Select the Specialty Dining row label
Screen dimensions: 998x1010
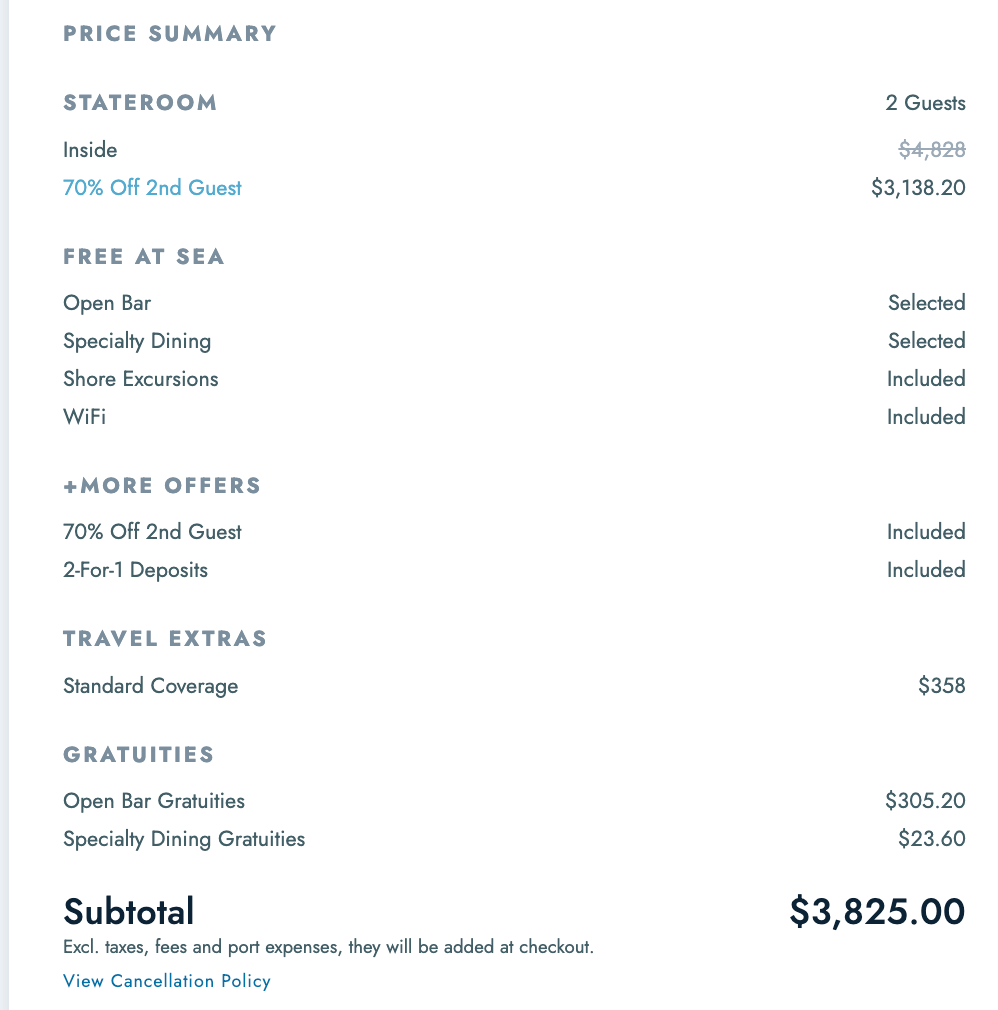(137, 341)
